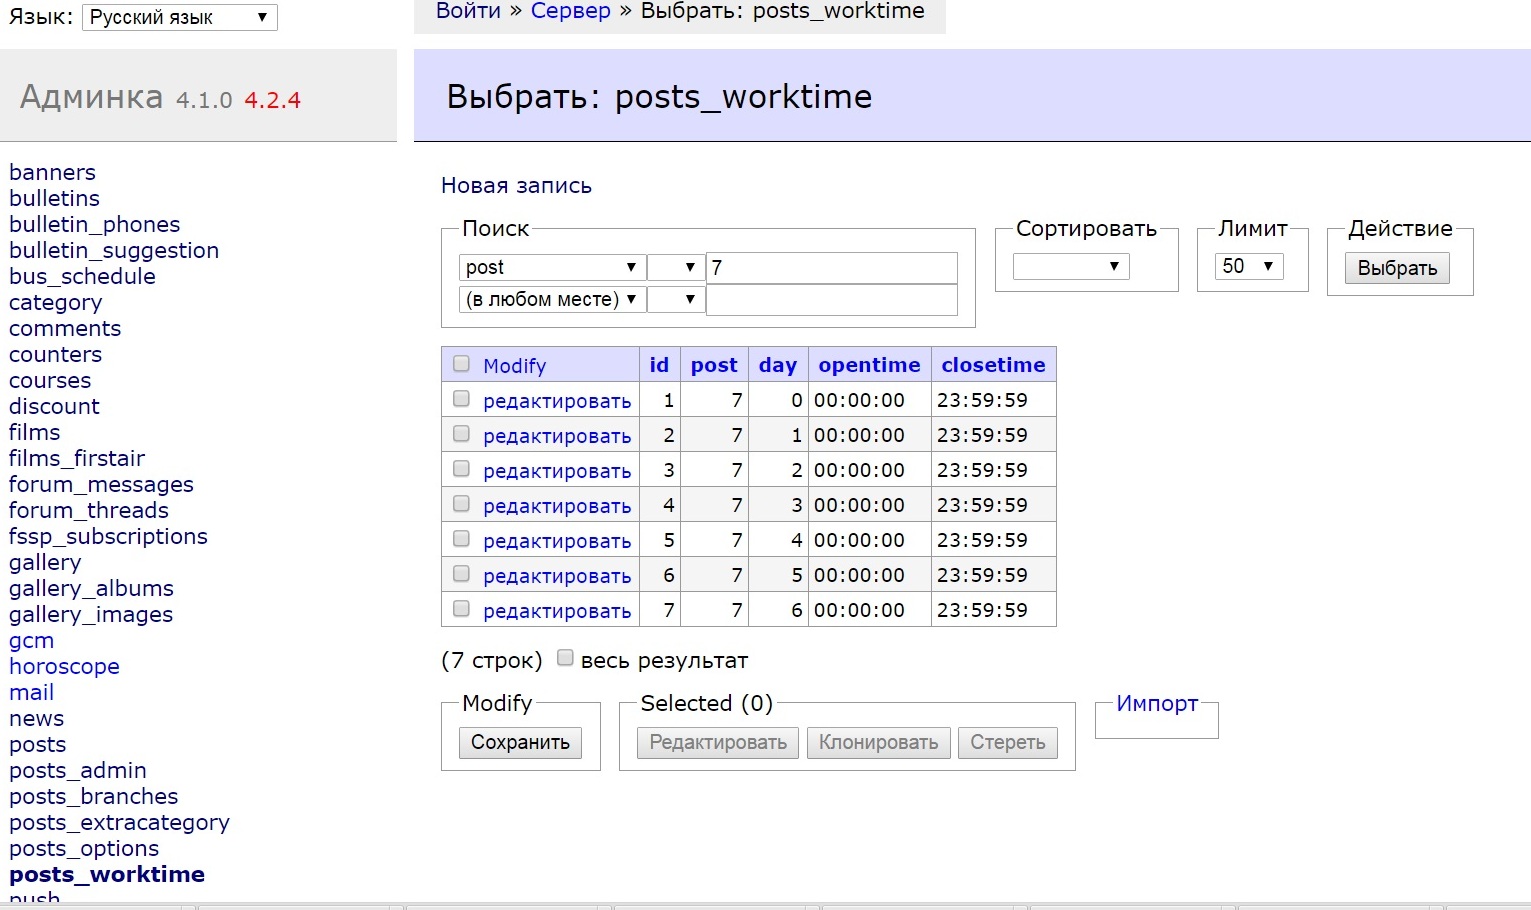
Task: Click the search value field containing 7
Action: tap(831, 267)
